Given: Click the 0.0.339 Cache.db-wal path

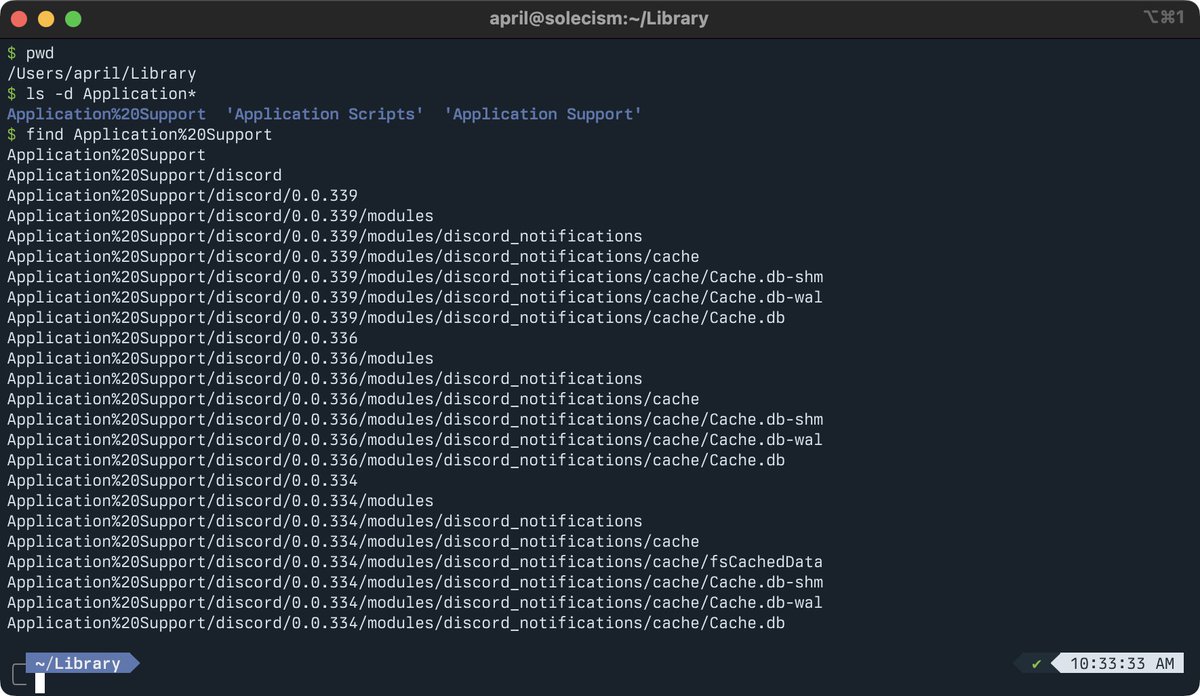Looking at the screenshot, I should [415, 297].
